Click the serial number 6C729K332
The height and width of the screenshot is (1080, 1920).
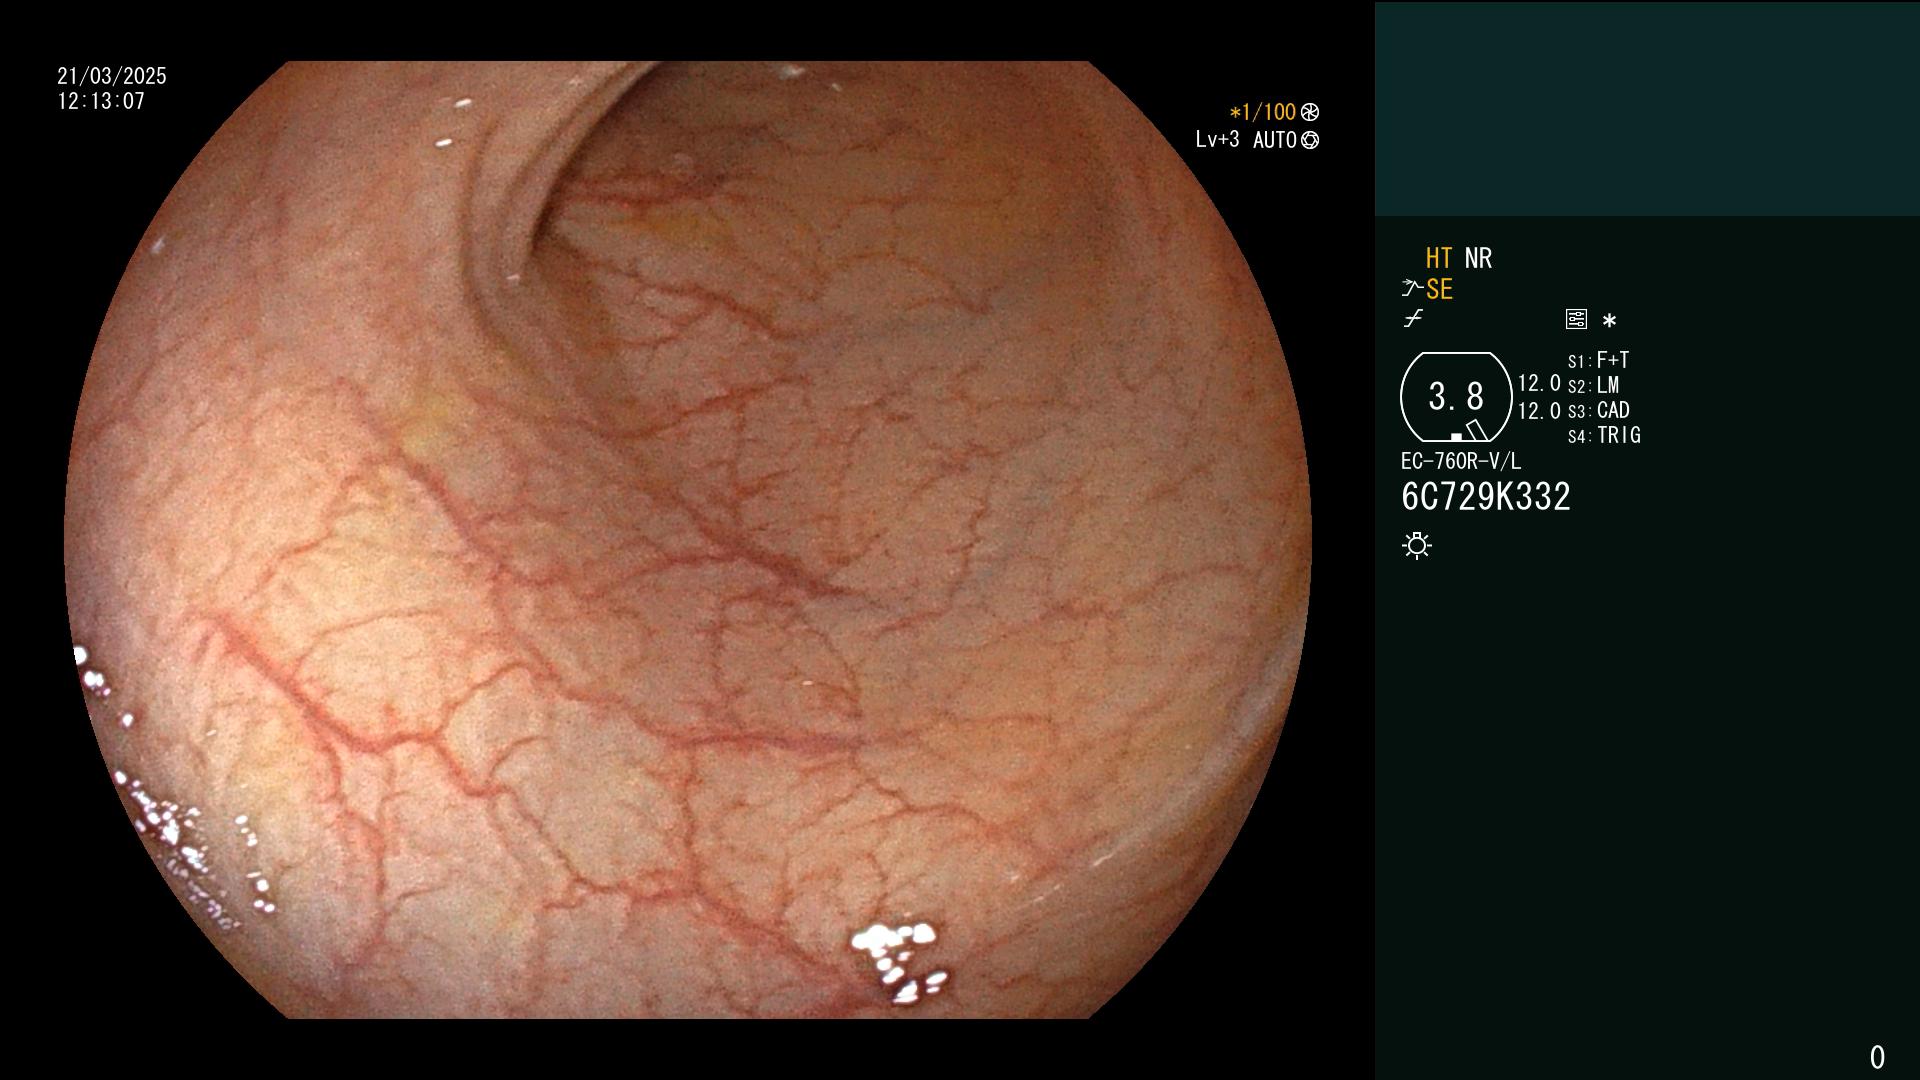pos(1486,497)
